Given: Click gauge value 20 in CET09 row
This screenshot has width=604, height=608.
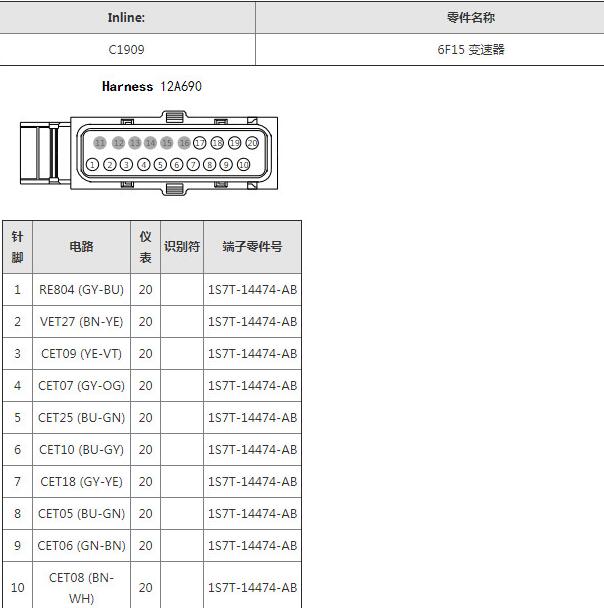Looking at the screenshot, I should coord(145,354).
